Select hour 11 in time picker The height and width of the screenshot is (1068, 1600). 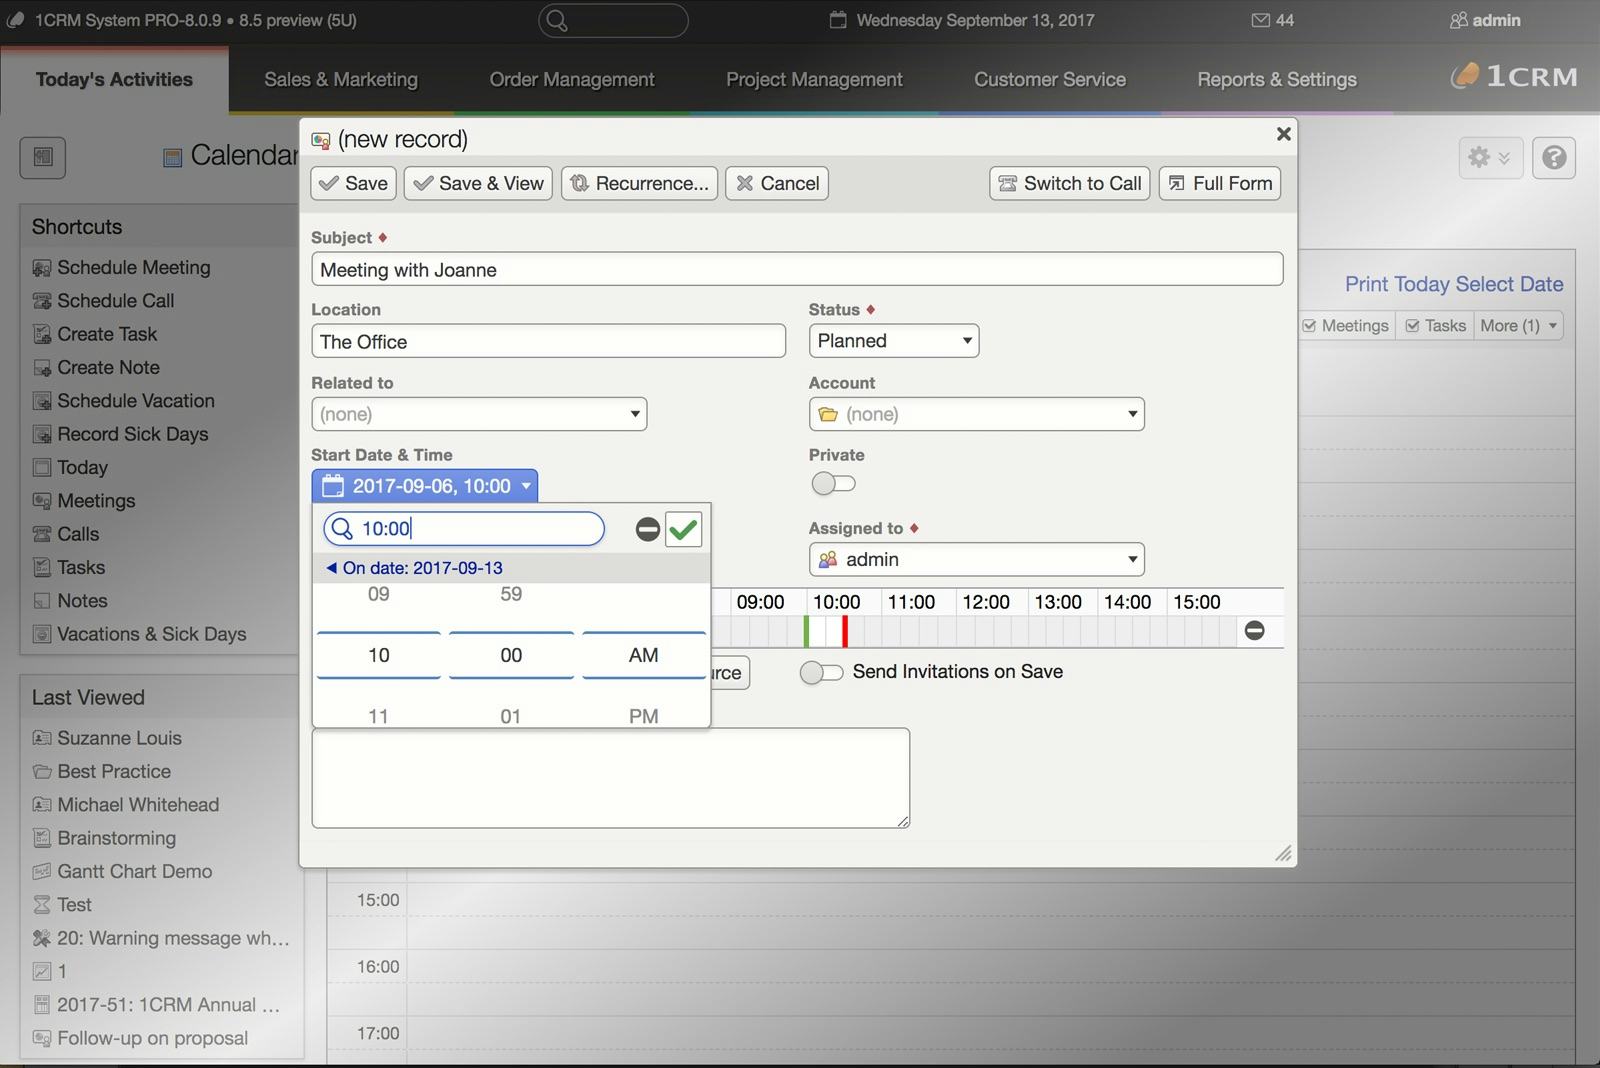click(378, 716)
